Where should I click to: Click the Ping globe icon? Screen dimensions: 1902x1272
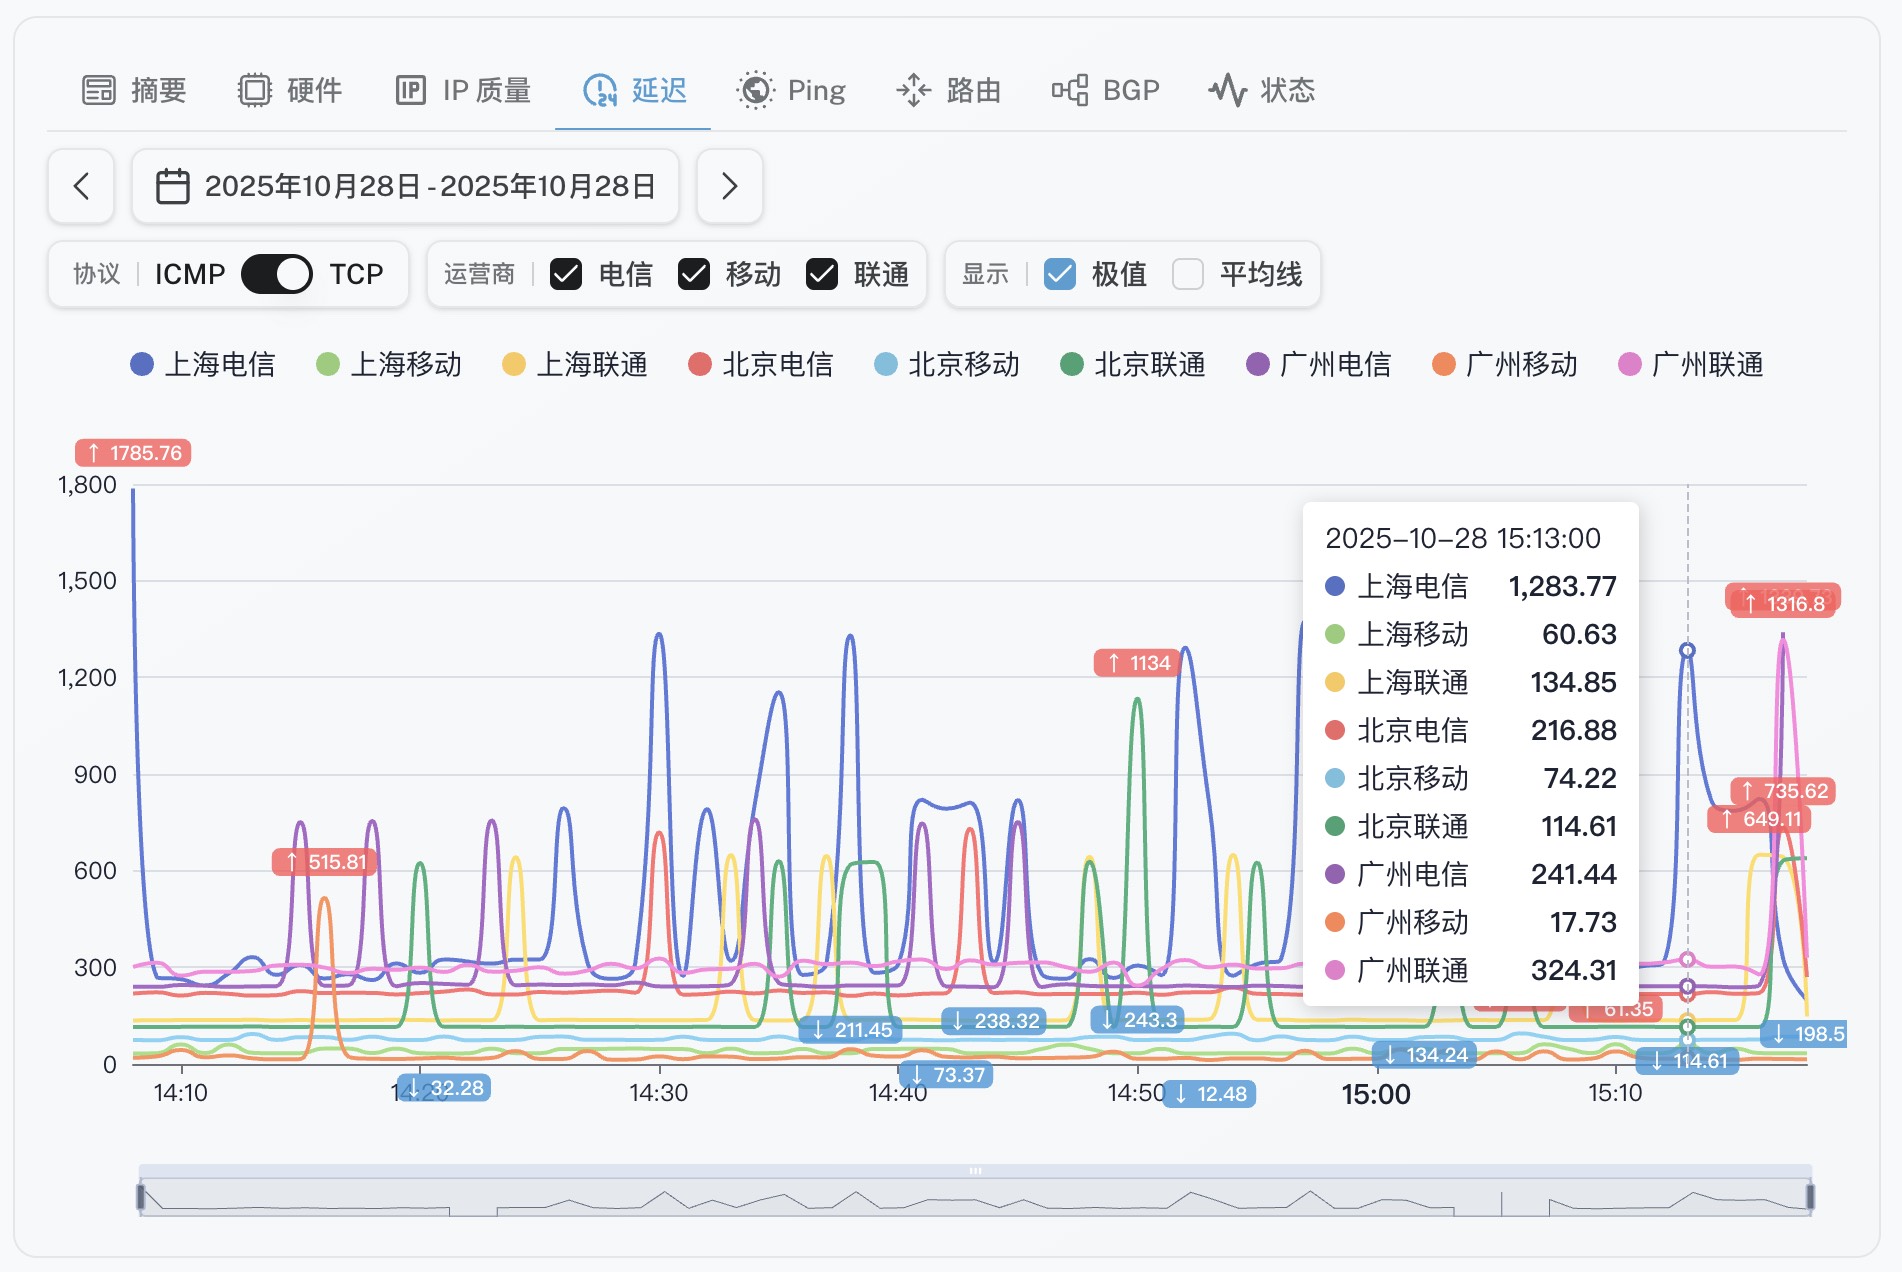(x=755, y=90)
